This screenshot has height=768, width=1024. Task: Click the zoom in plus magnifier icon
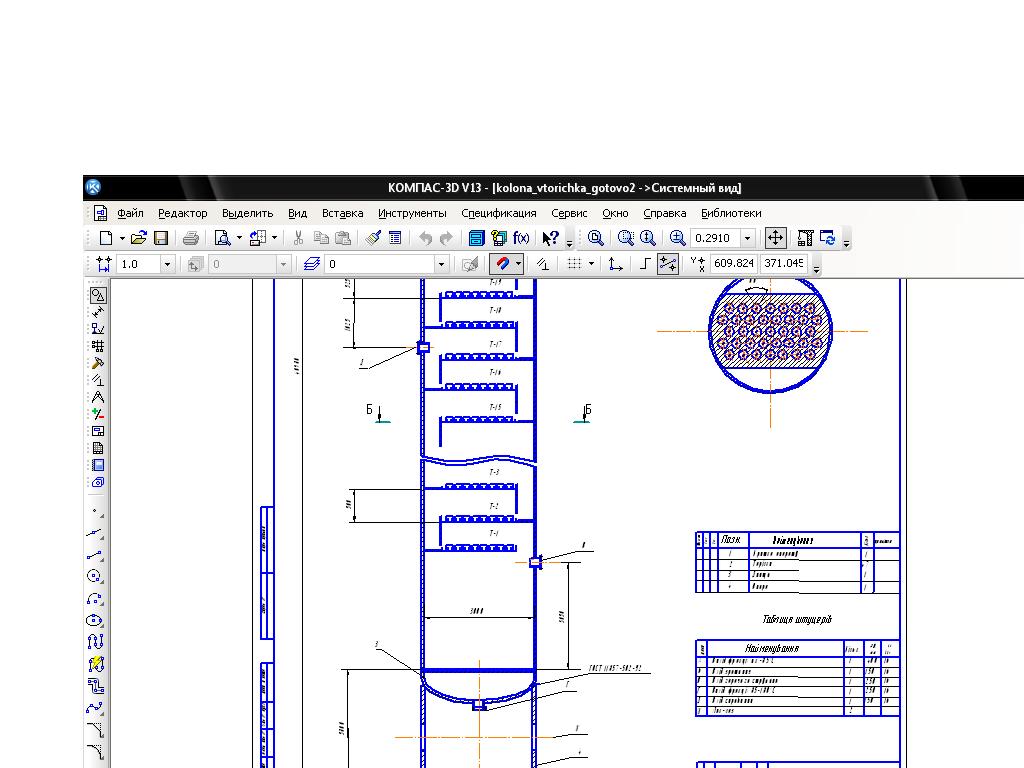coord(677,238)
